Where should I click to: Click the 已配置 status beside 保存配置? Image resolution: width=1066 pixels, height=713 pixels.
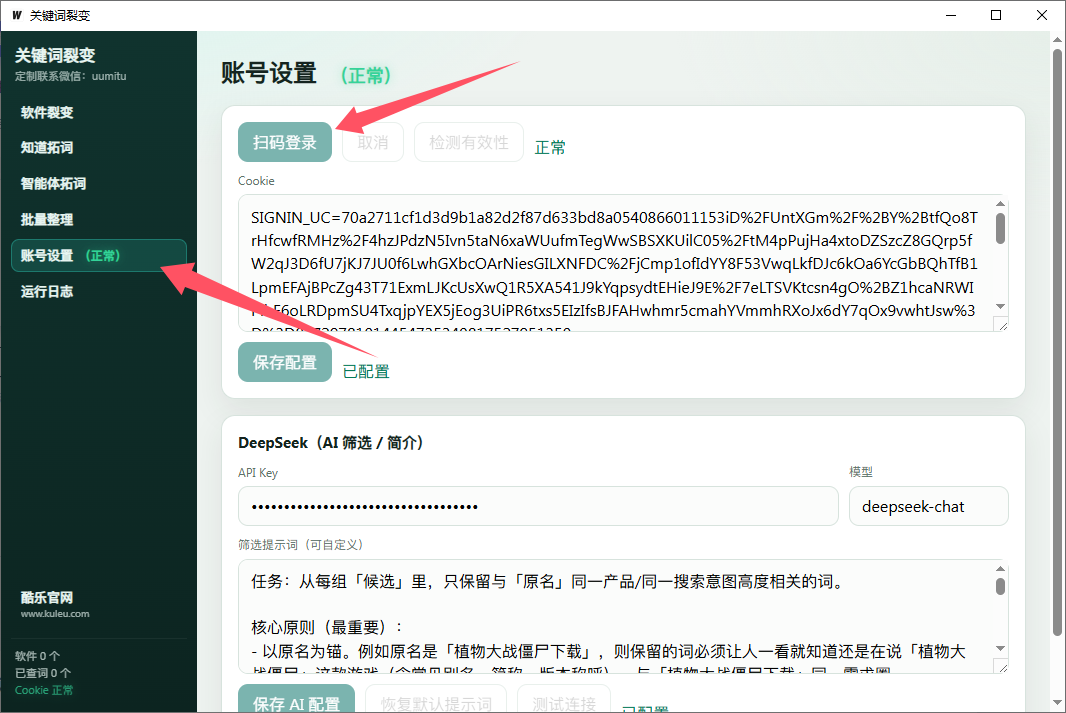point(366,372)
